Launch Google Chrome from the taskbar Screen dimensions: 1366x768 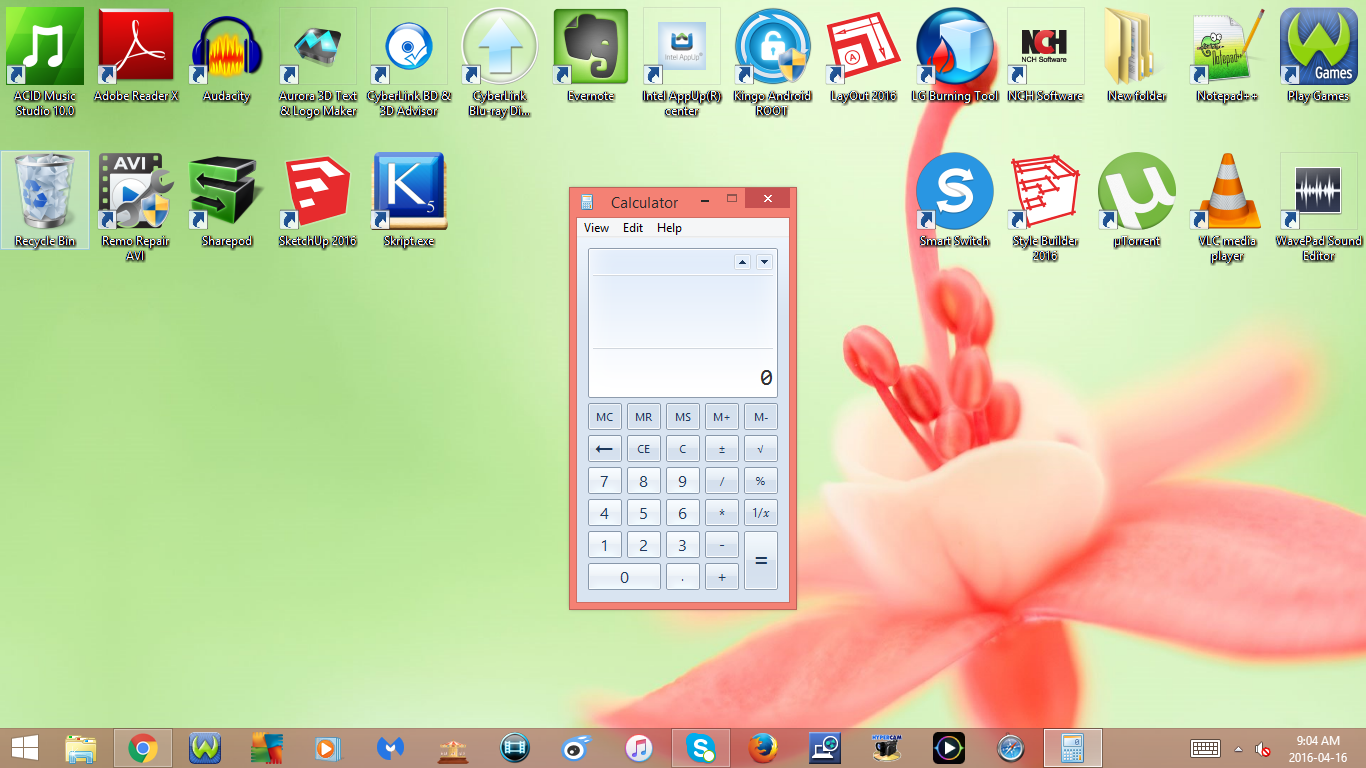[x=142, y=747]
